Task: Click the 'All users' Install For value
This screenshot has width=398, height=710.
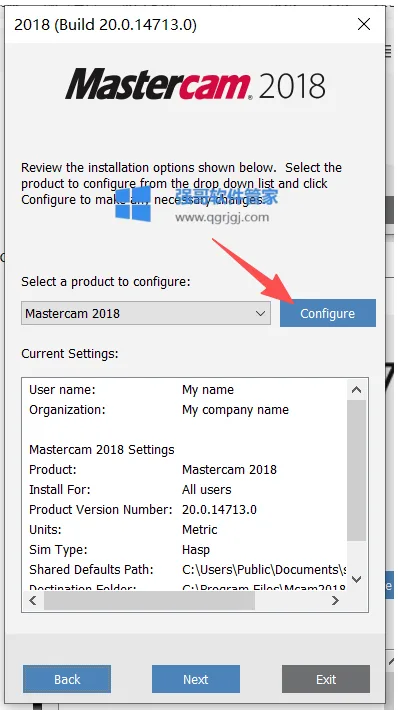Action: pos(206,489)
